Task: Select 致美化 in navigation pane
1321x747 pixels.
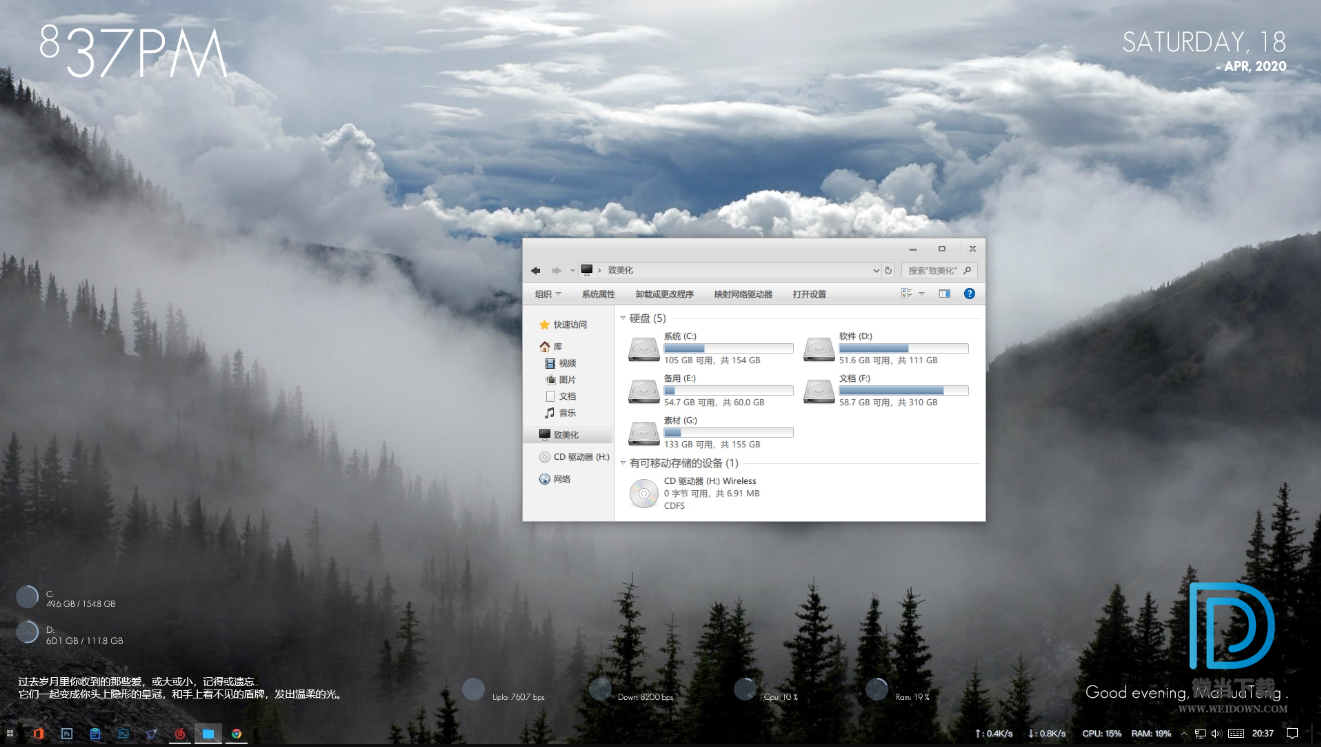Action: [568, 435]
